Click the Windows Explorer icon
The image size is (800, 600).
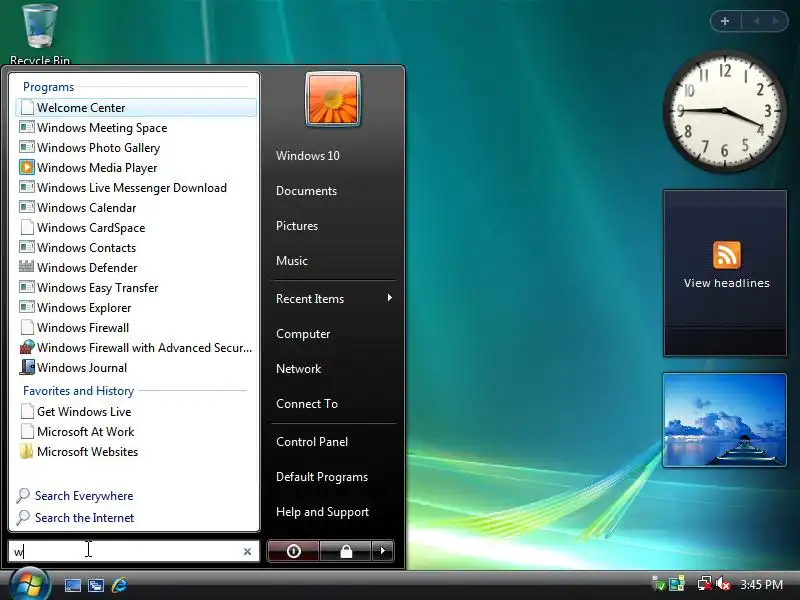click(27, 307)
